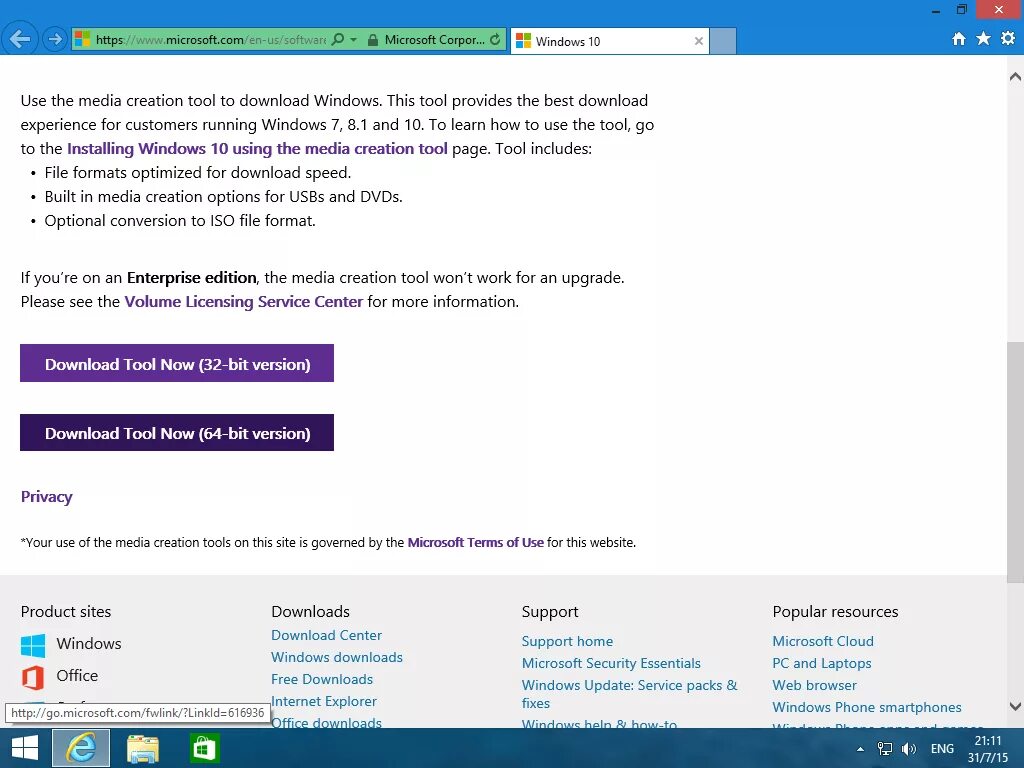The width and height of the screenshot is (1024, 768).
Task: Open Support home link
Action: (x=567, y=641)
